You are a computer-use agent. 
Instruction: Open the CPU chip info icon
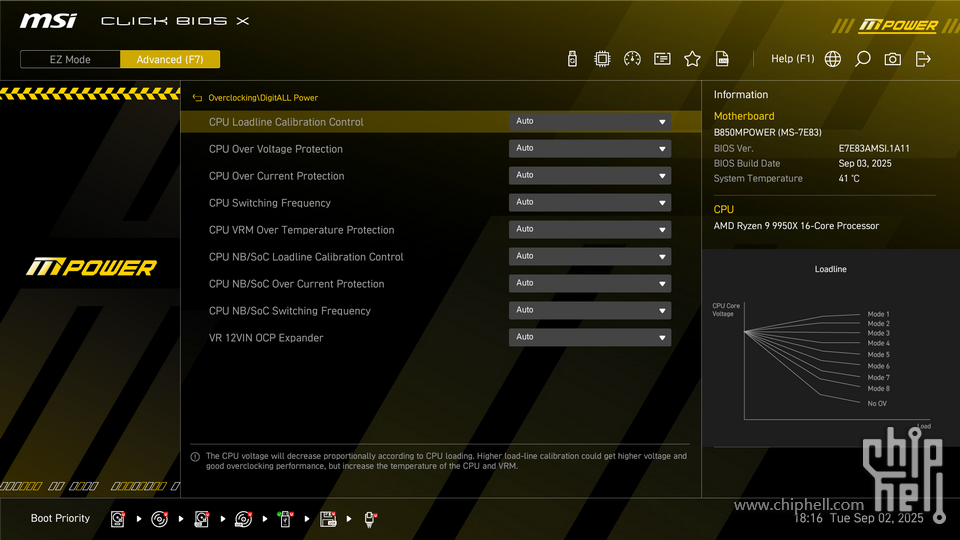602,59
